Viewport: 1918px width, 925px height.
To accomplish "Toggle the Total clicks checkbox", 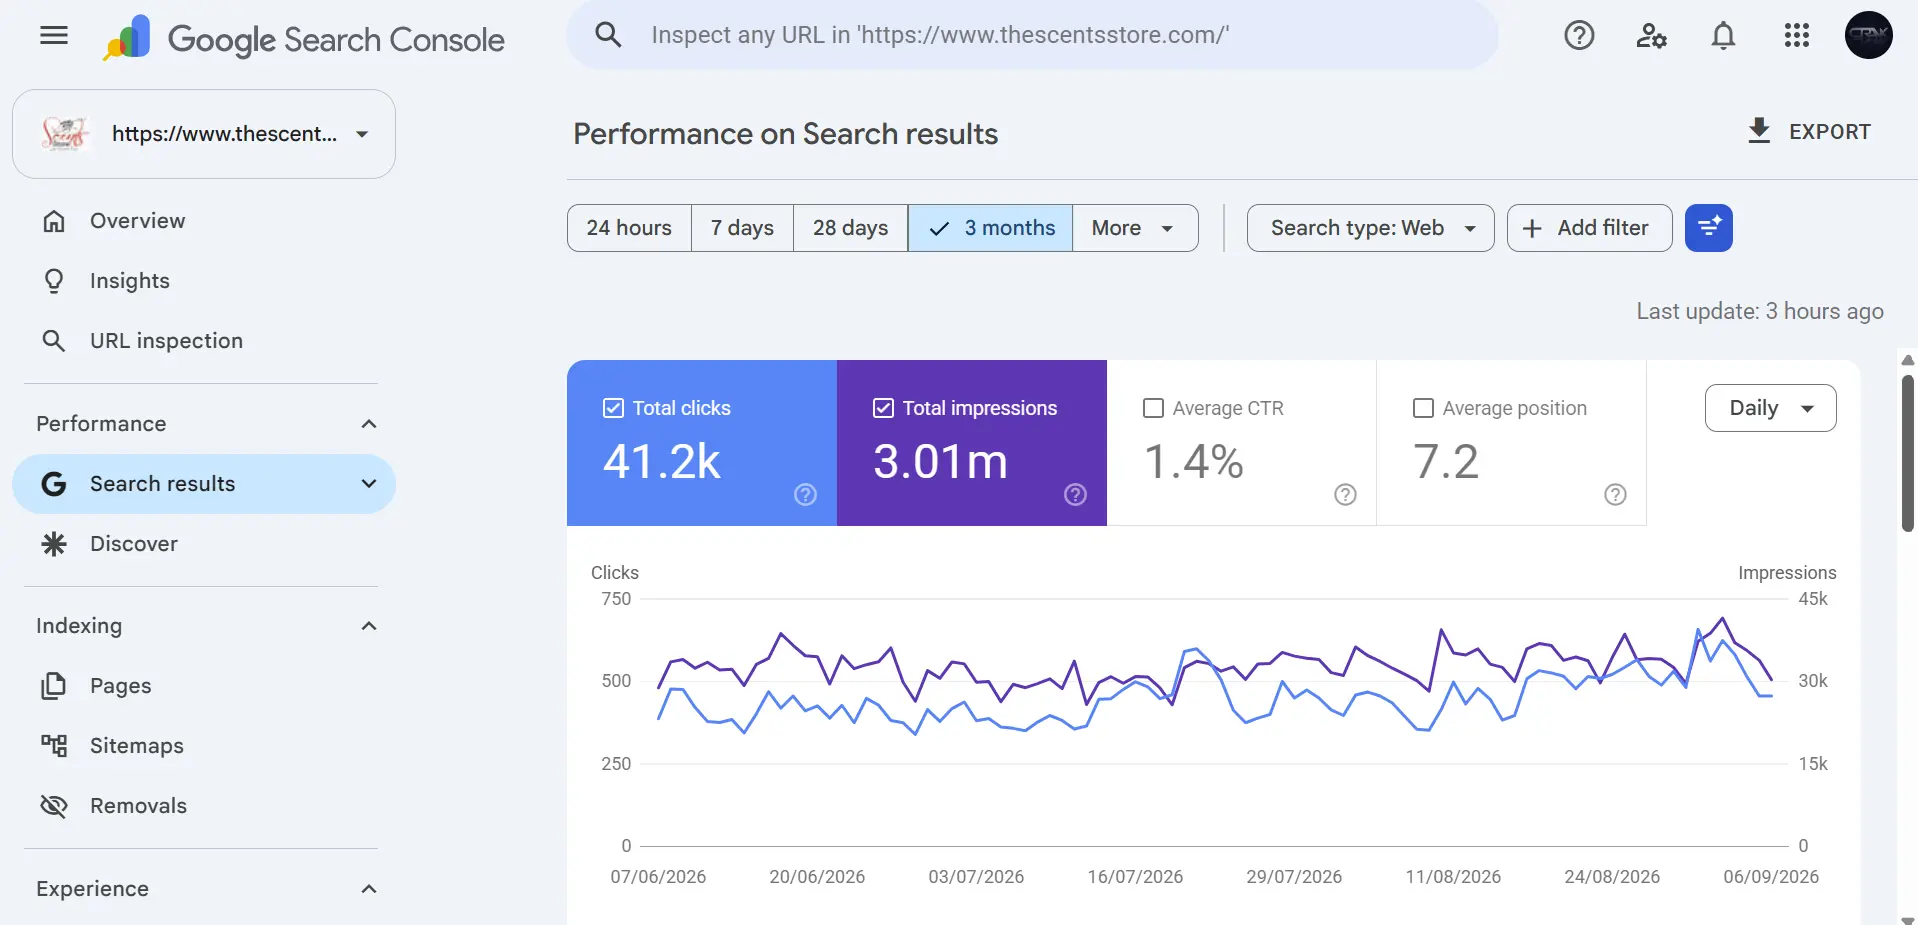I will [613, 408].
